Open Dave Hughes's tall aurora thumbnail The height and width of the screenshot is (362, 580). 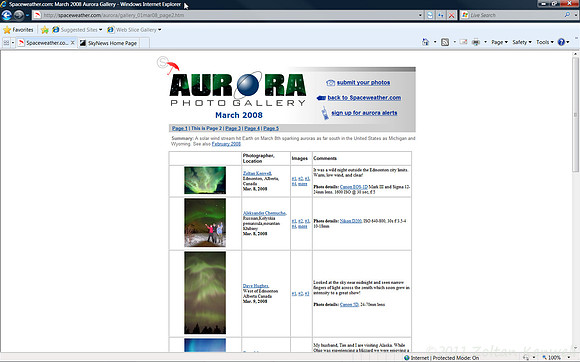point(205,293)
